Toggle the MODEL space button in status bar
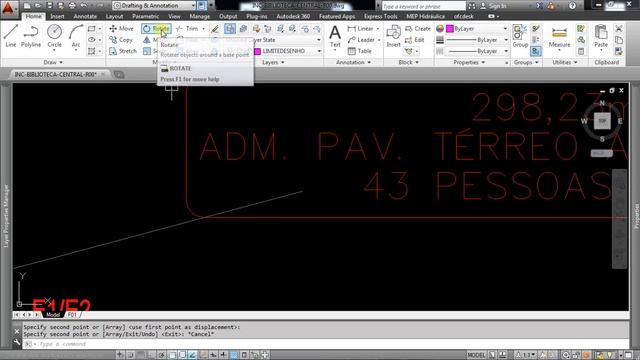The image size is (640, 360). tap(476, 355)
